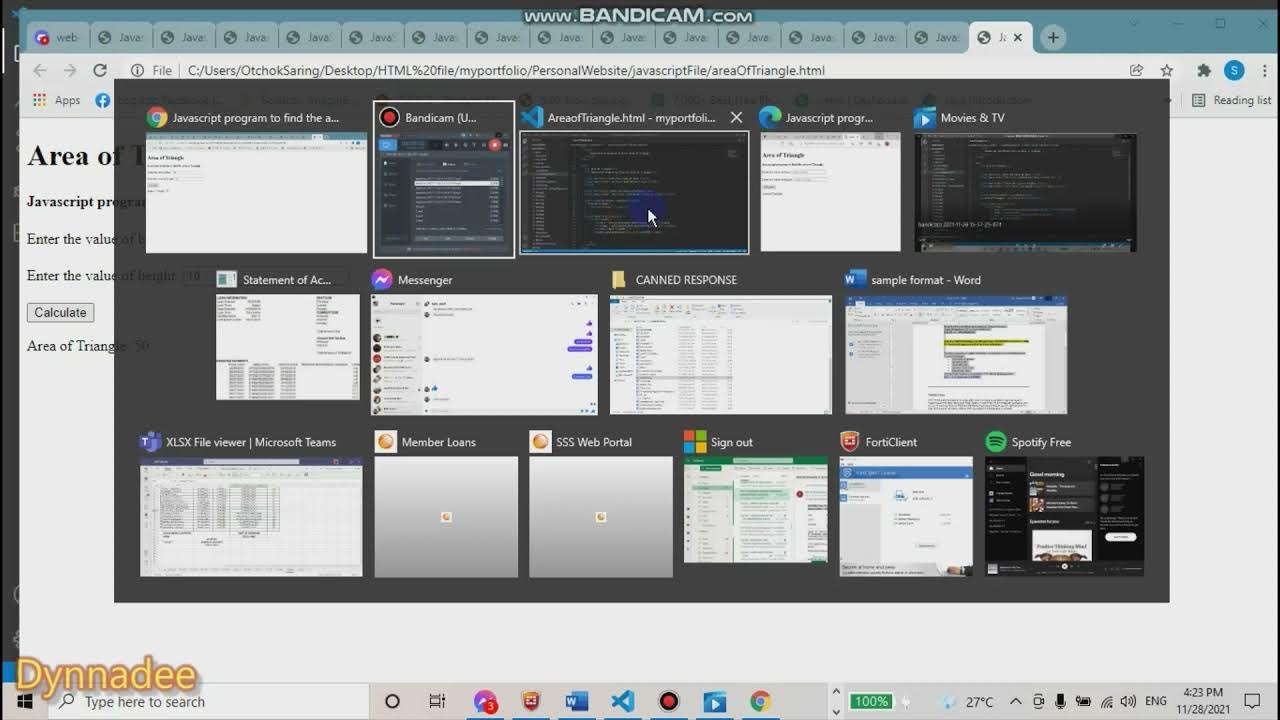The image size is (1280, 720).
Task: Open the Wi-Fi network tray icon
Action: pos(1106,701)
